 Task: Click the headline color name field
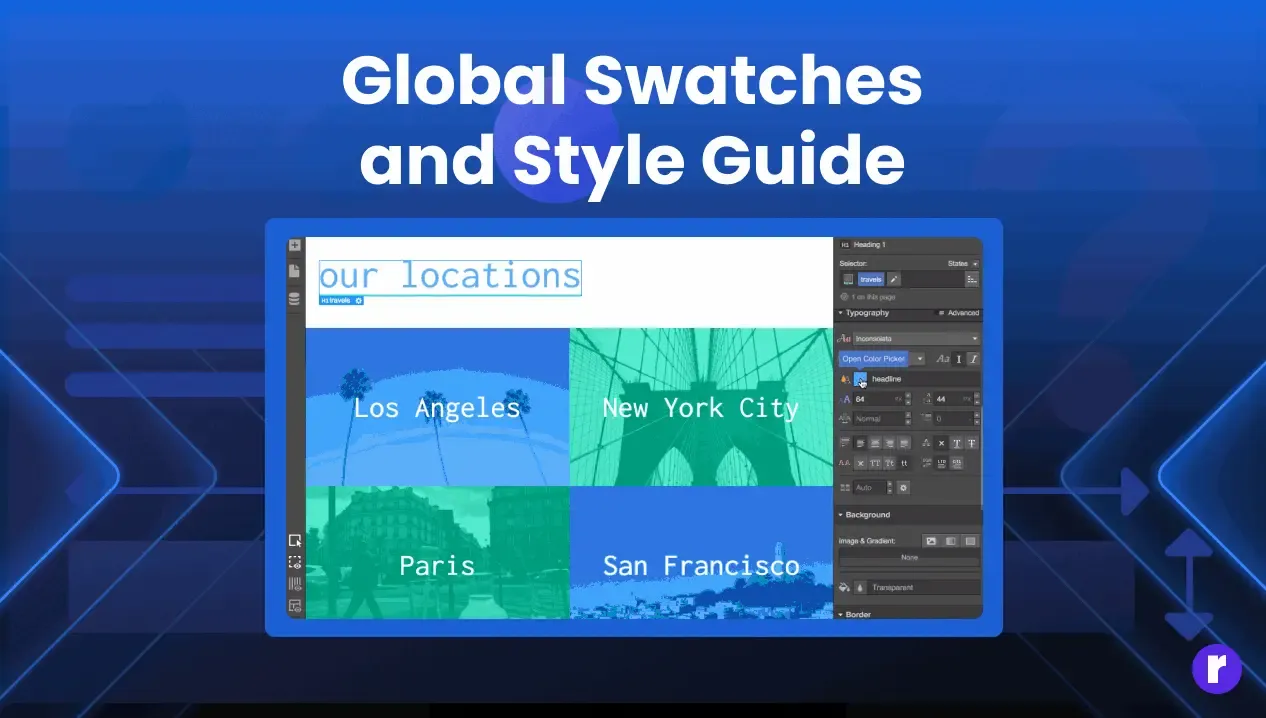pos(924,380)
